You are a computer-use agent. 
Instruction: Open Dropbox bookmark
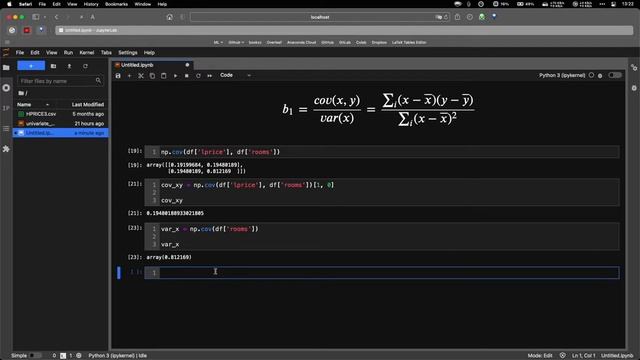click(379, 42)
